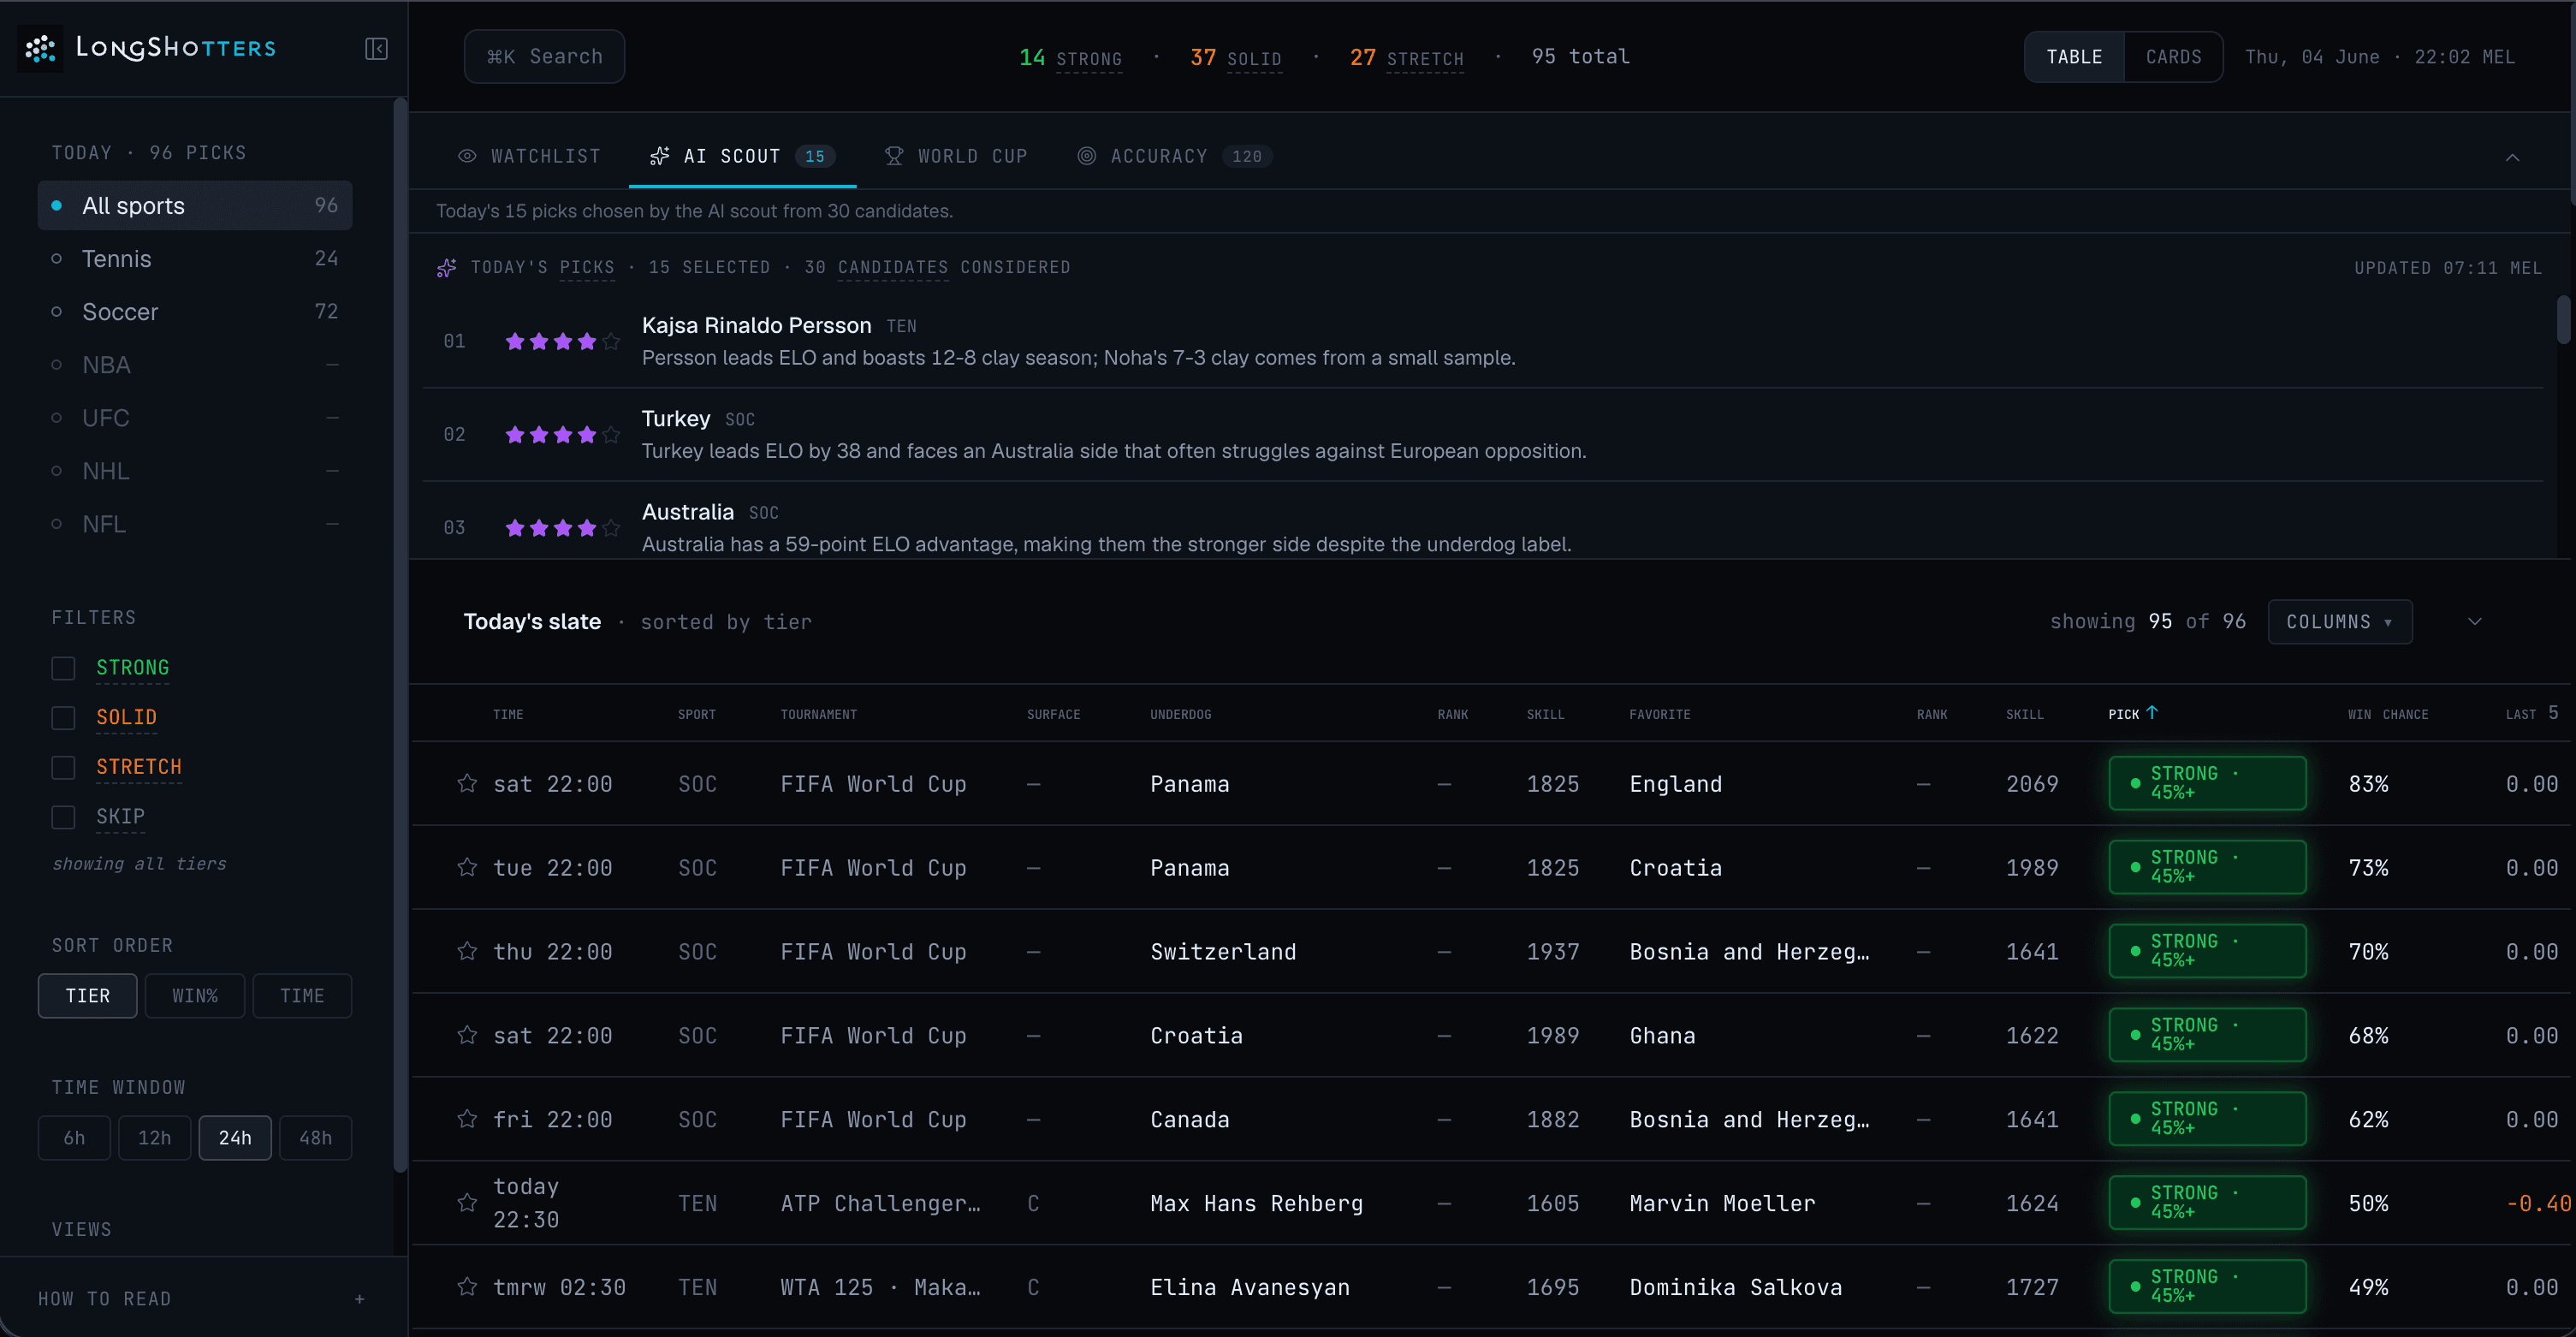The image size is (2576, 1337).
Task: Click the star rating for Kajsa Rinaldo Persson
Action: pos(563,342)
